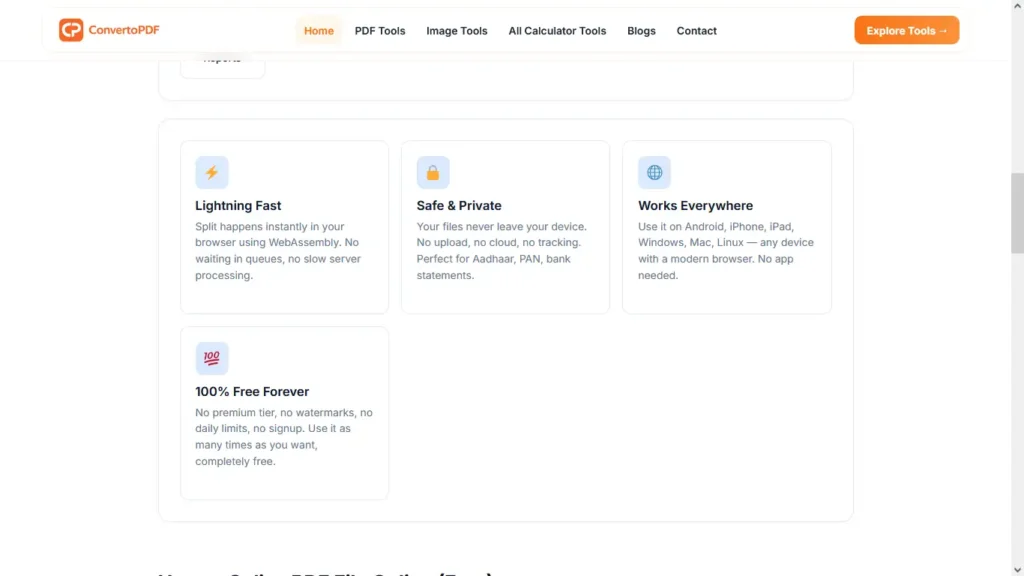The image size is (1024, 576).
Task: Click the scrollbar up arrow
Action: click(x=1017, y=5)
